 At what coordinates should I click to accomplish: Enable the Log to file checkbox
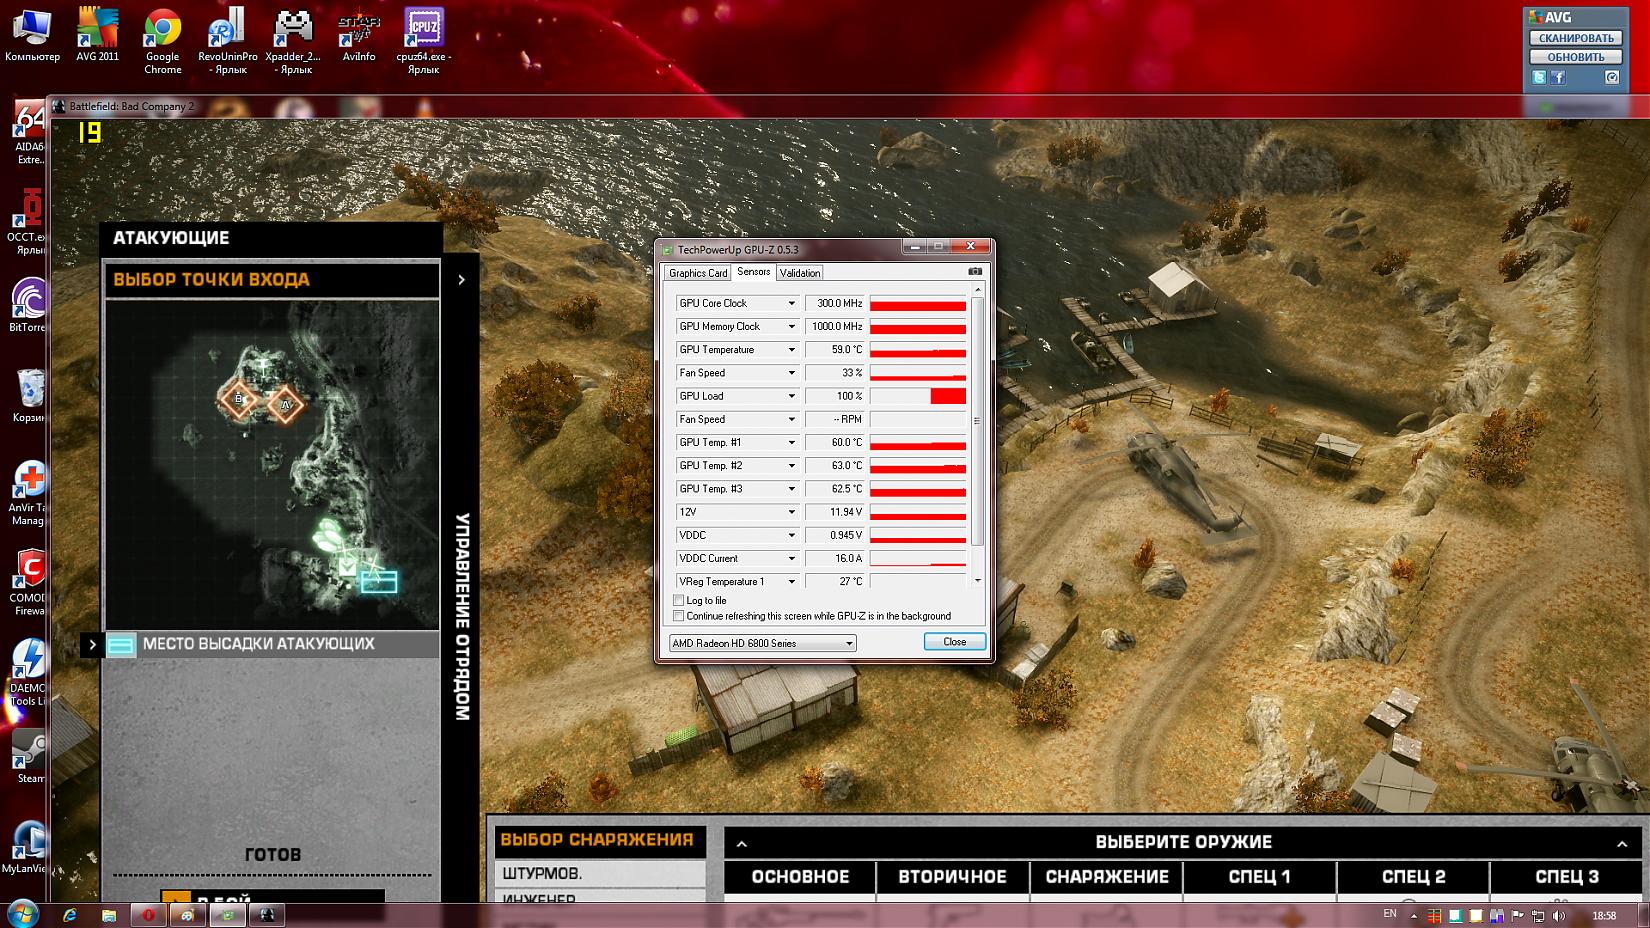click(x=679, y=601)
